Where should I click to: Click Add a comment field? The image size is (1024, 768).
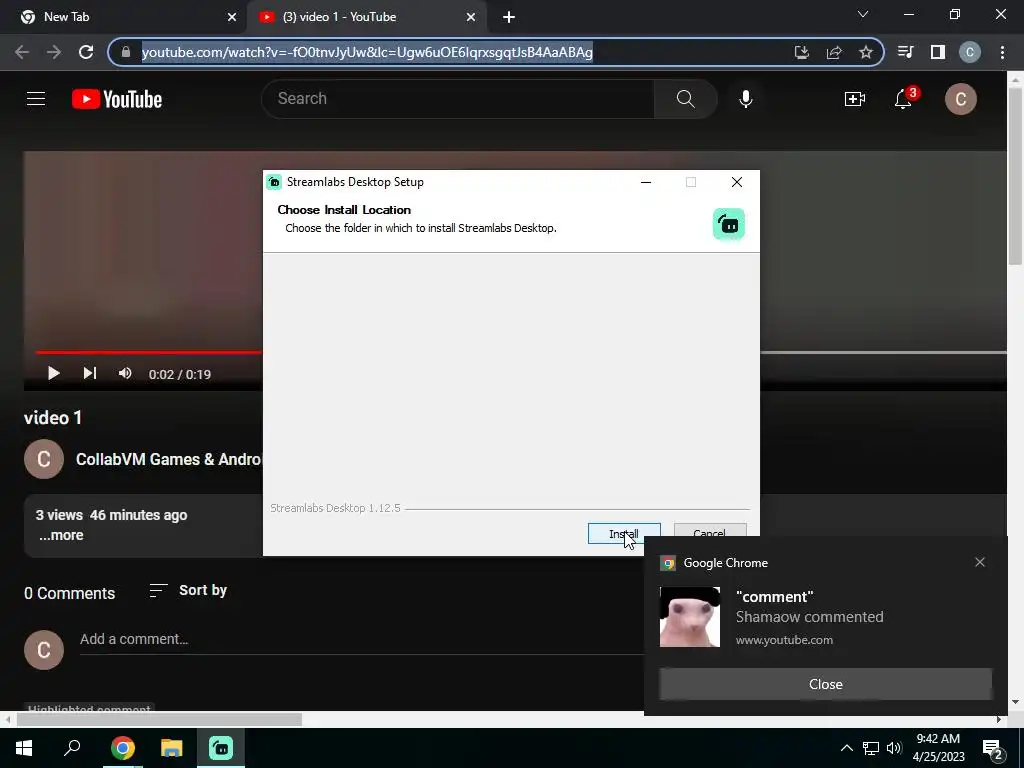click(361, 639)
